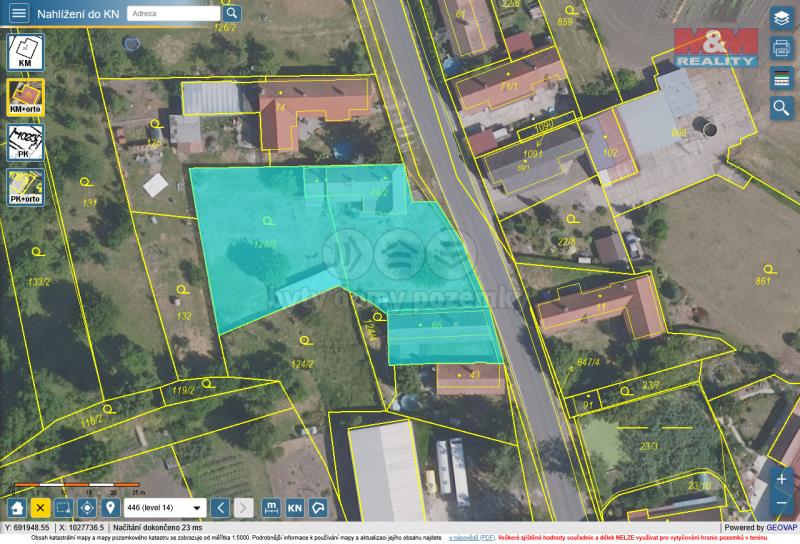The height and width of the screenshot is (544, 800).
Task: Click the print map icon
Action: (781, 48)
